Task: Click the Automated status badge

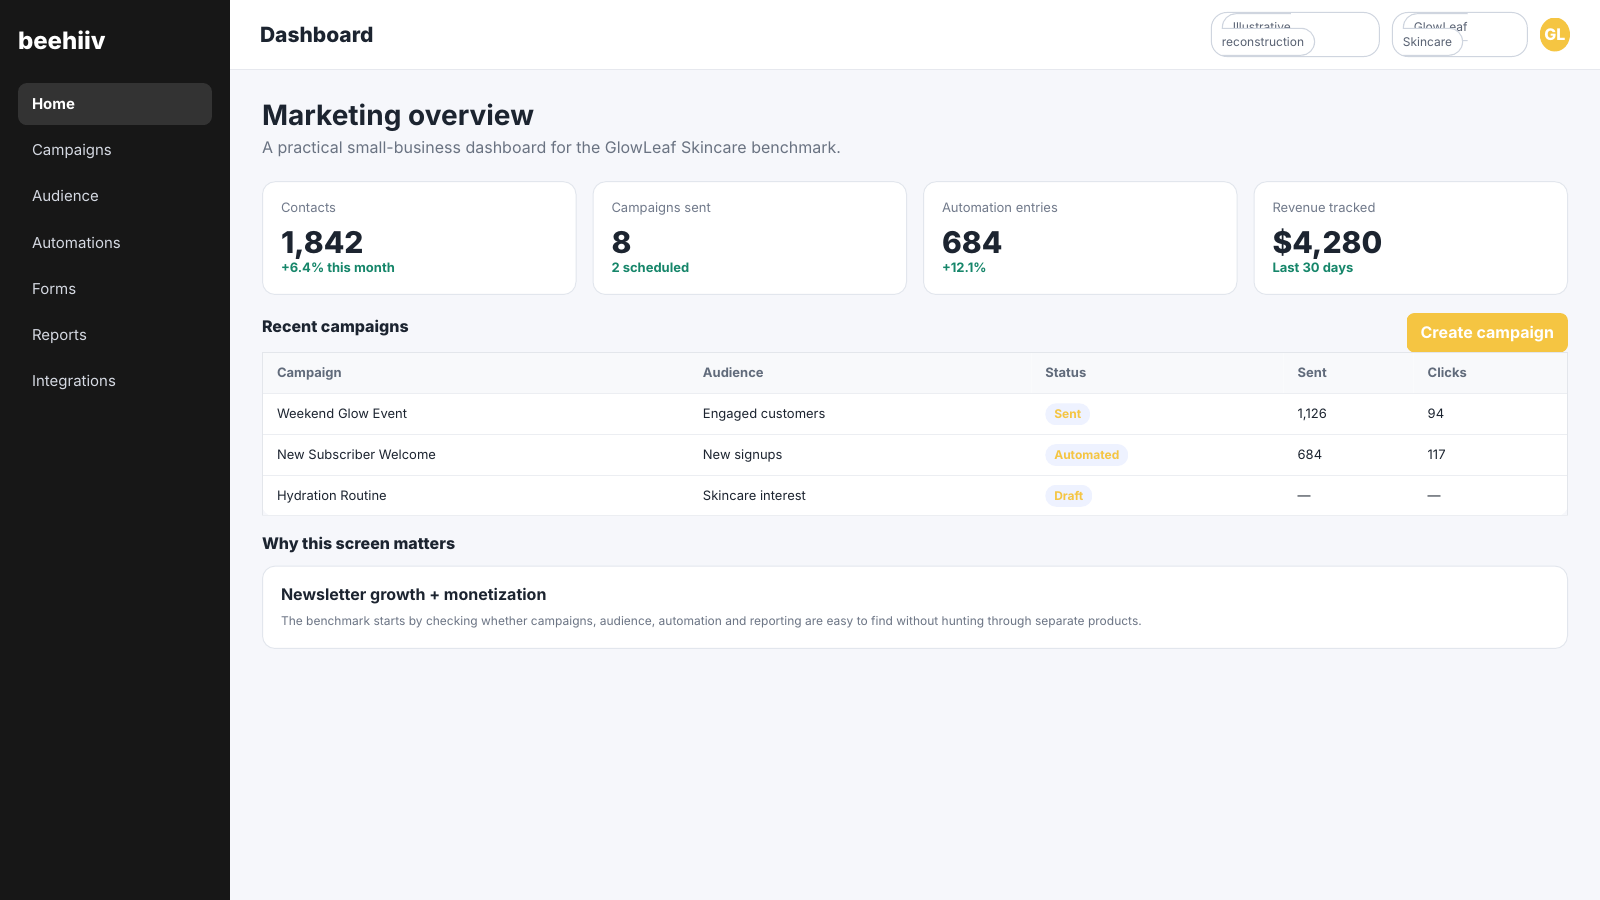Action: (1086, 455)
